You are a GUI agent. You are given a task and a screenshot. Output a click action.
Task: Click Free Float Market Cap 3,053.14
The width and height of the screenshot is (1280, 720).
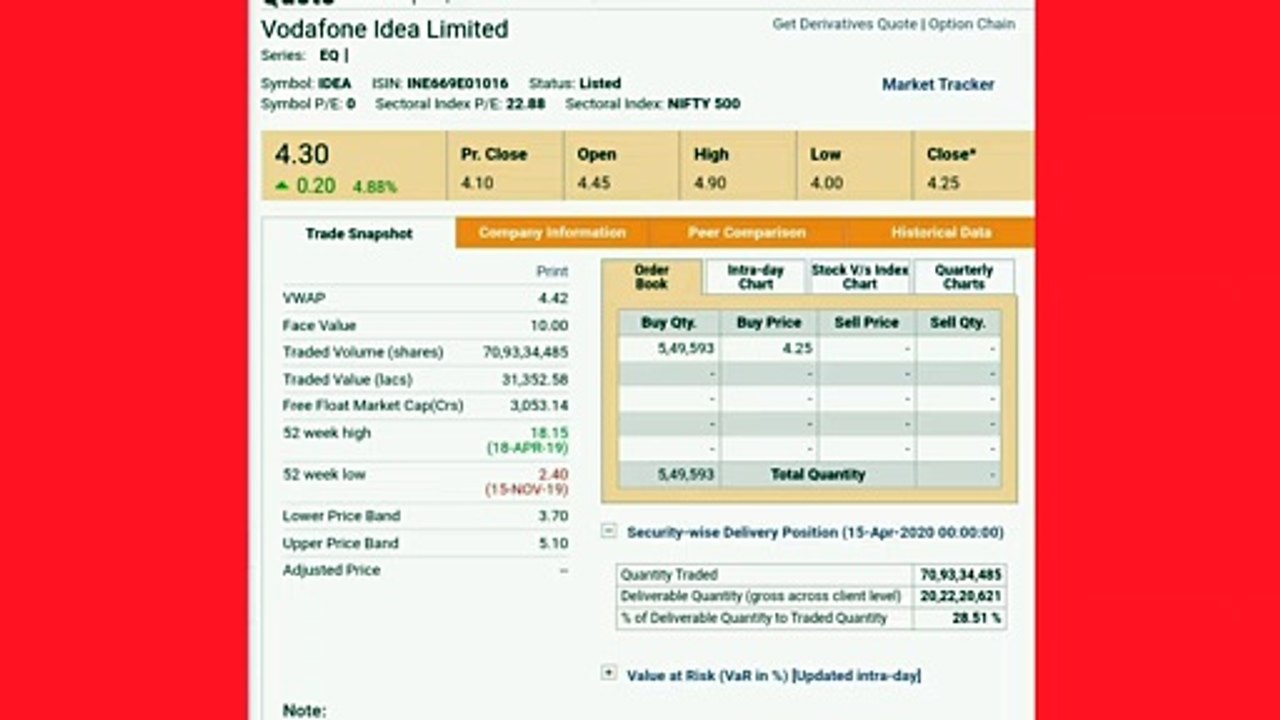click(x=539, y=406)
